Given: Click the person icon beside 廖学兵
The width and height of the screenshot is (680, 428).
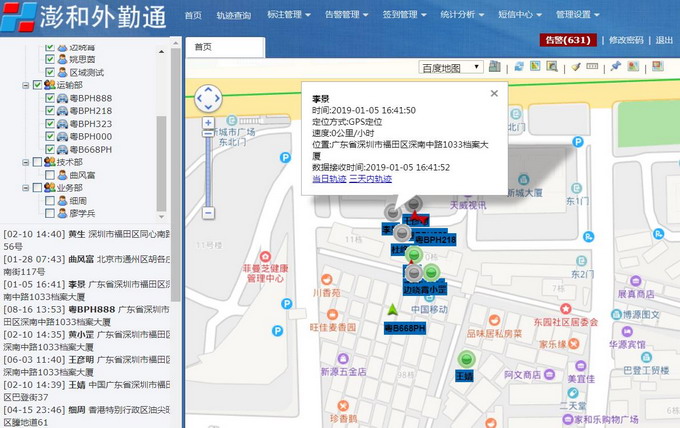Looking at the screenshot, I should [x=62, y=213].
